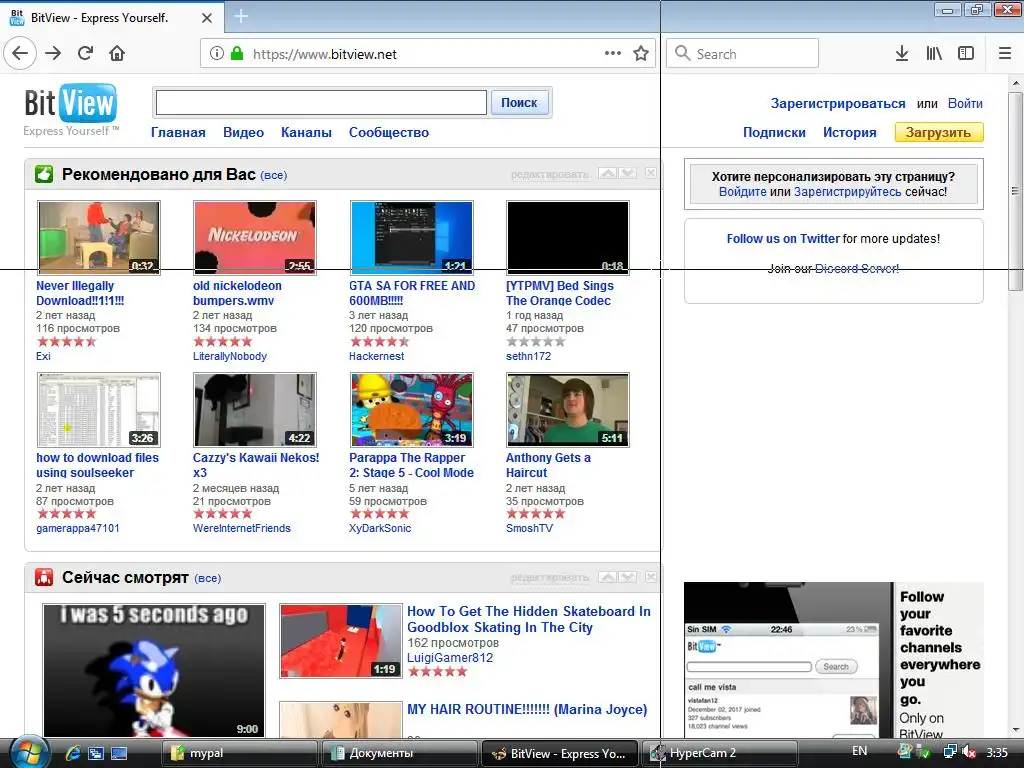
Task: Focus the BitView search text field
Action: [x=321, y=103]
